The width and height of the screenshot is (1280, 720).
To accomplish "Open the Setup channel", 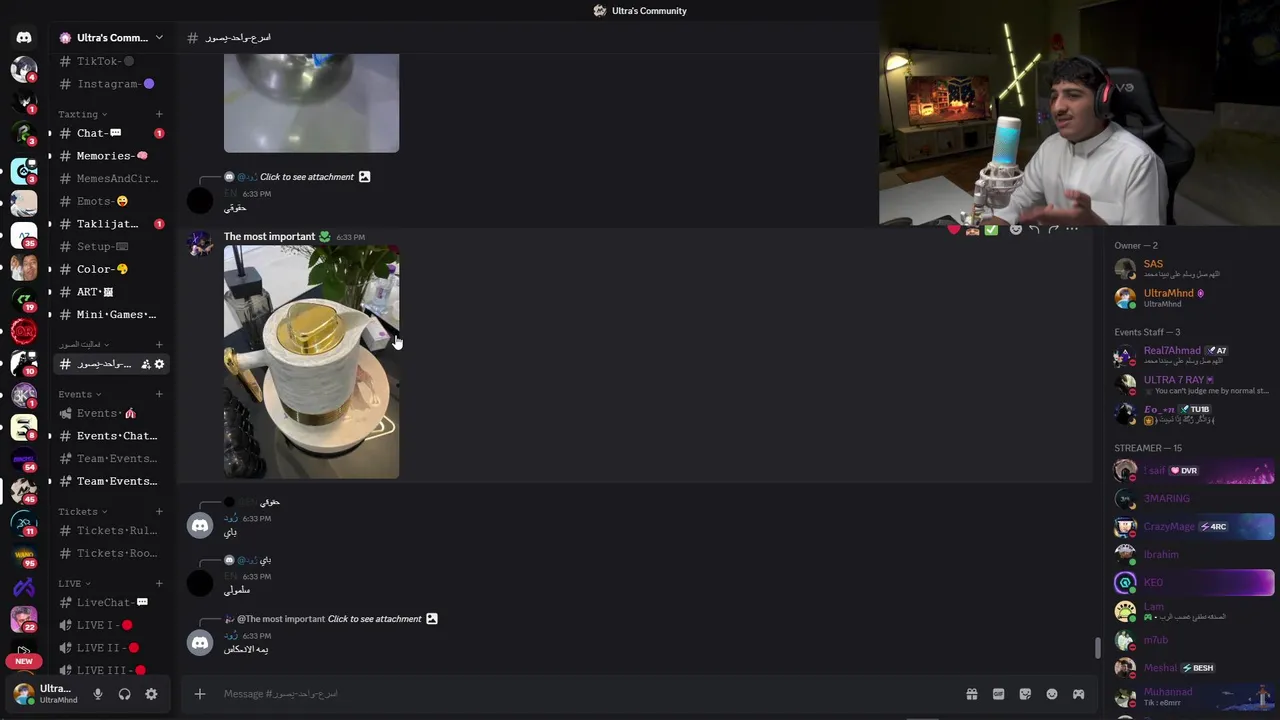I will tap(110, 246).
